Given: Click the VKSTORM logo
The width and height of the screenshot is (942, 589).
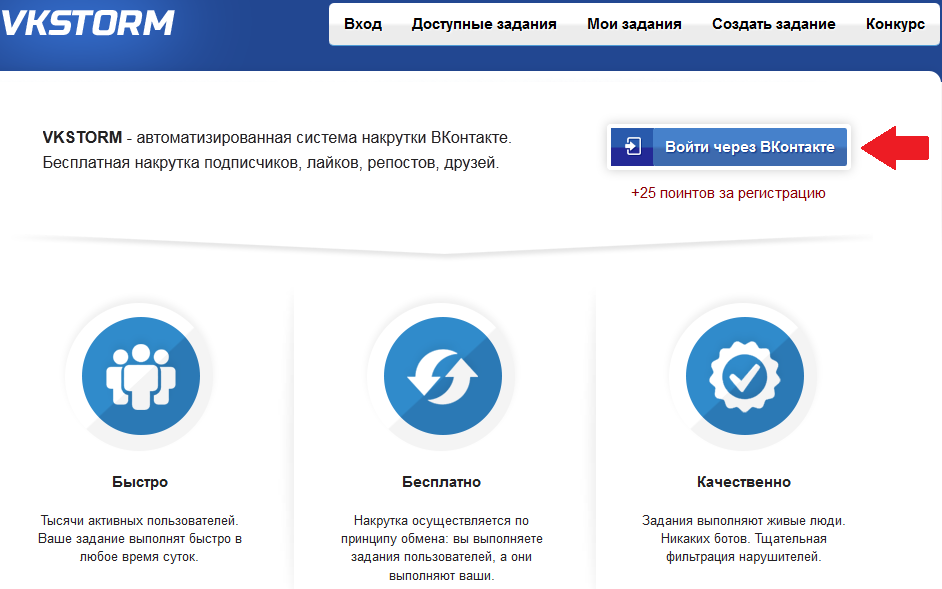Looking at the screenshot, I should coord(88,23).
